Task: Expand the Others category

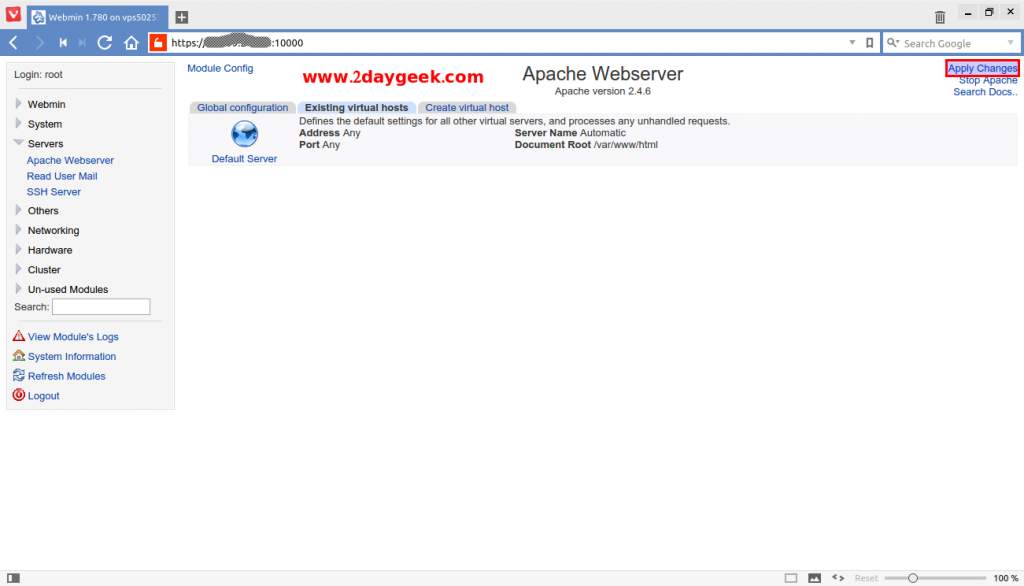Action: (x=18, y=210)
